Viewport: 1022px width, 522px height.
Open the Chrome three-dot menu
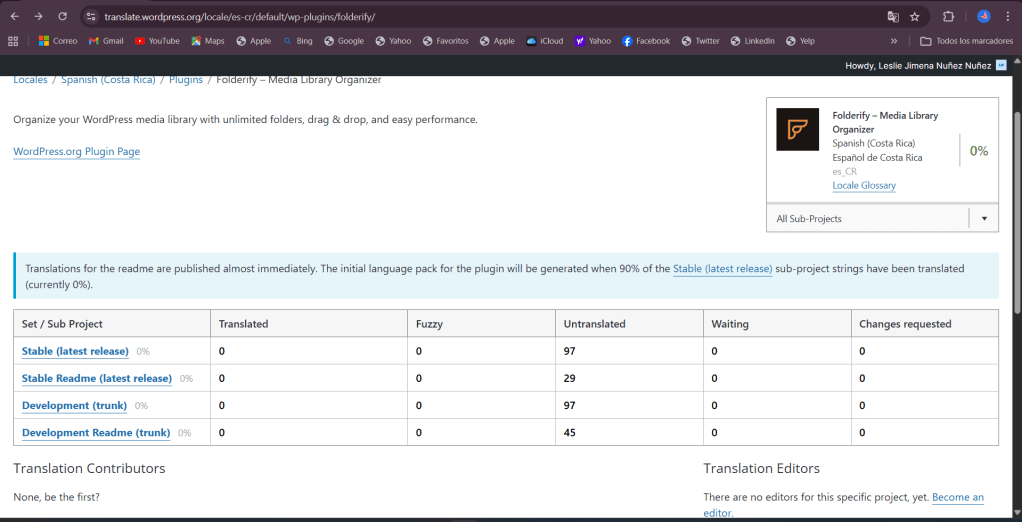[1008, 17]
